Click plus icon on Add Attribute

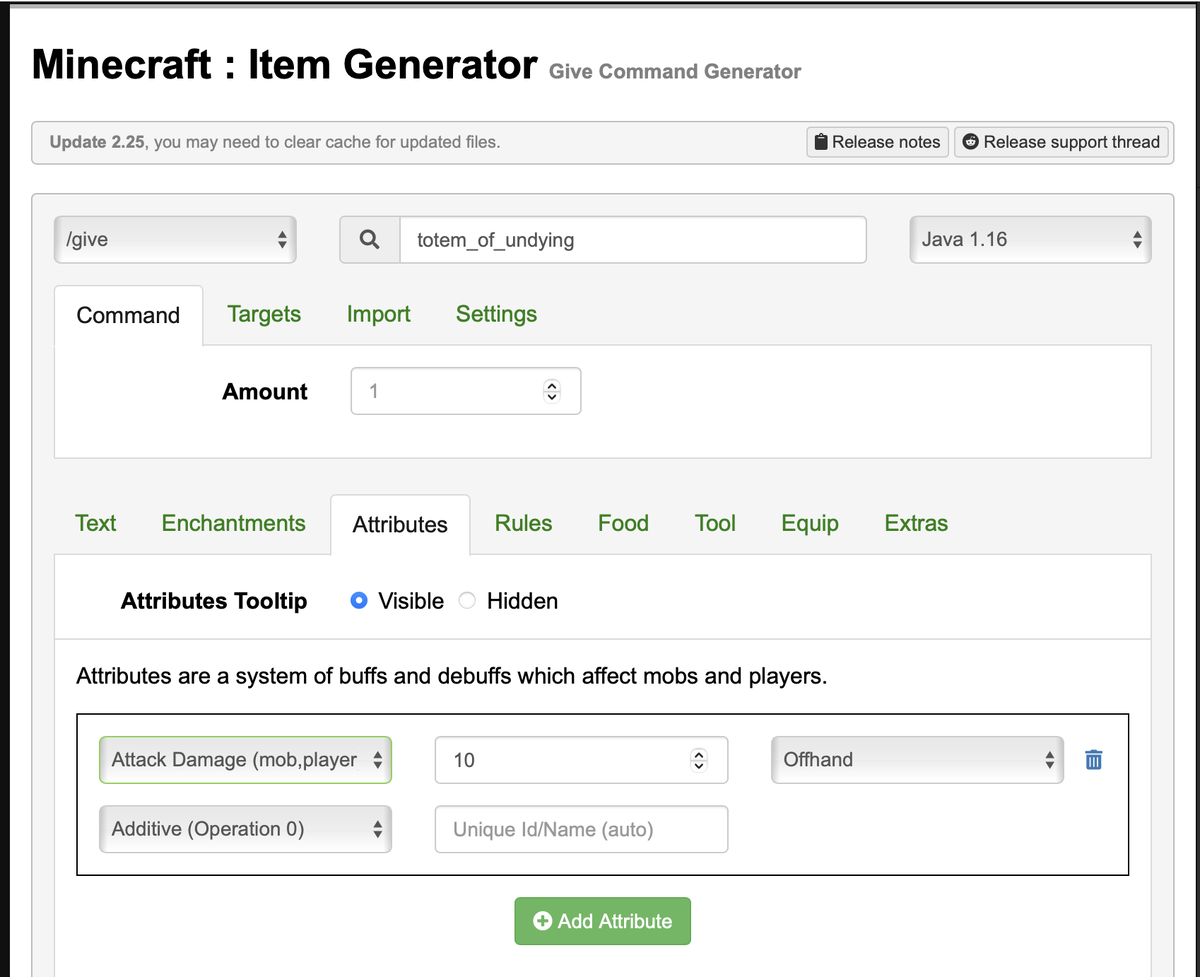tap(543, 921)
